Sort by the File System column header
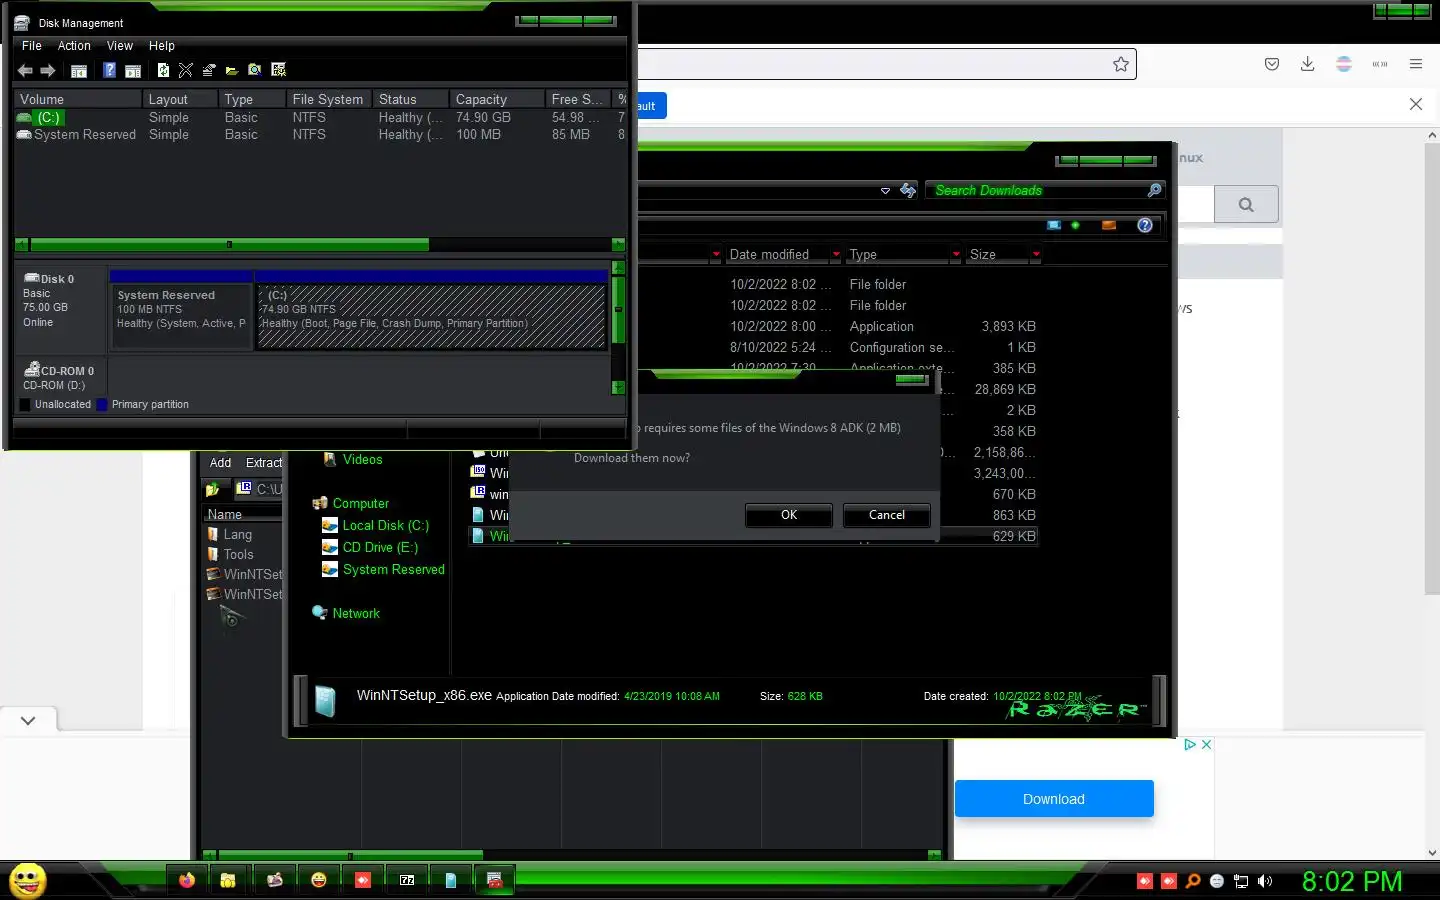This screenshot has height=900, width=1440. click(328, 100)
